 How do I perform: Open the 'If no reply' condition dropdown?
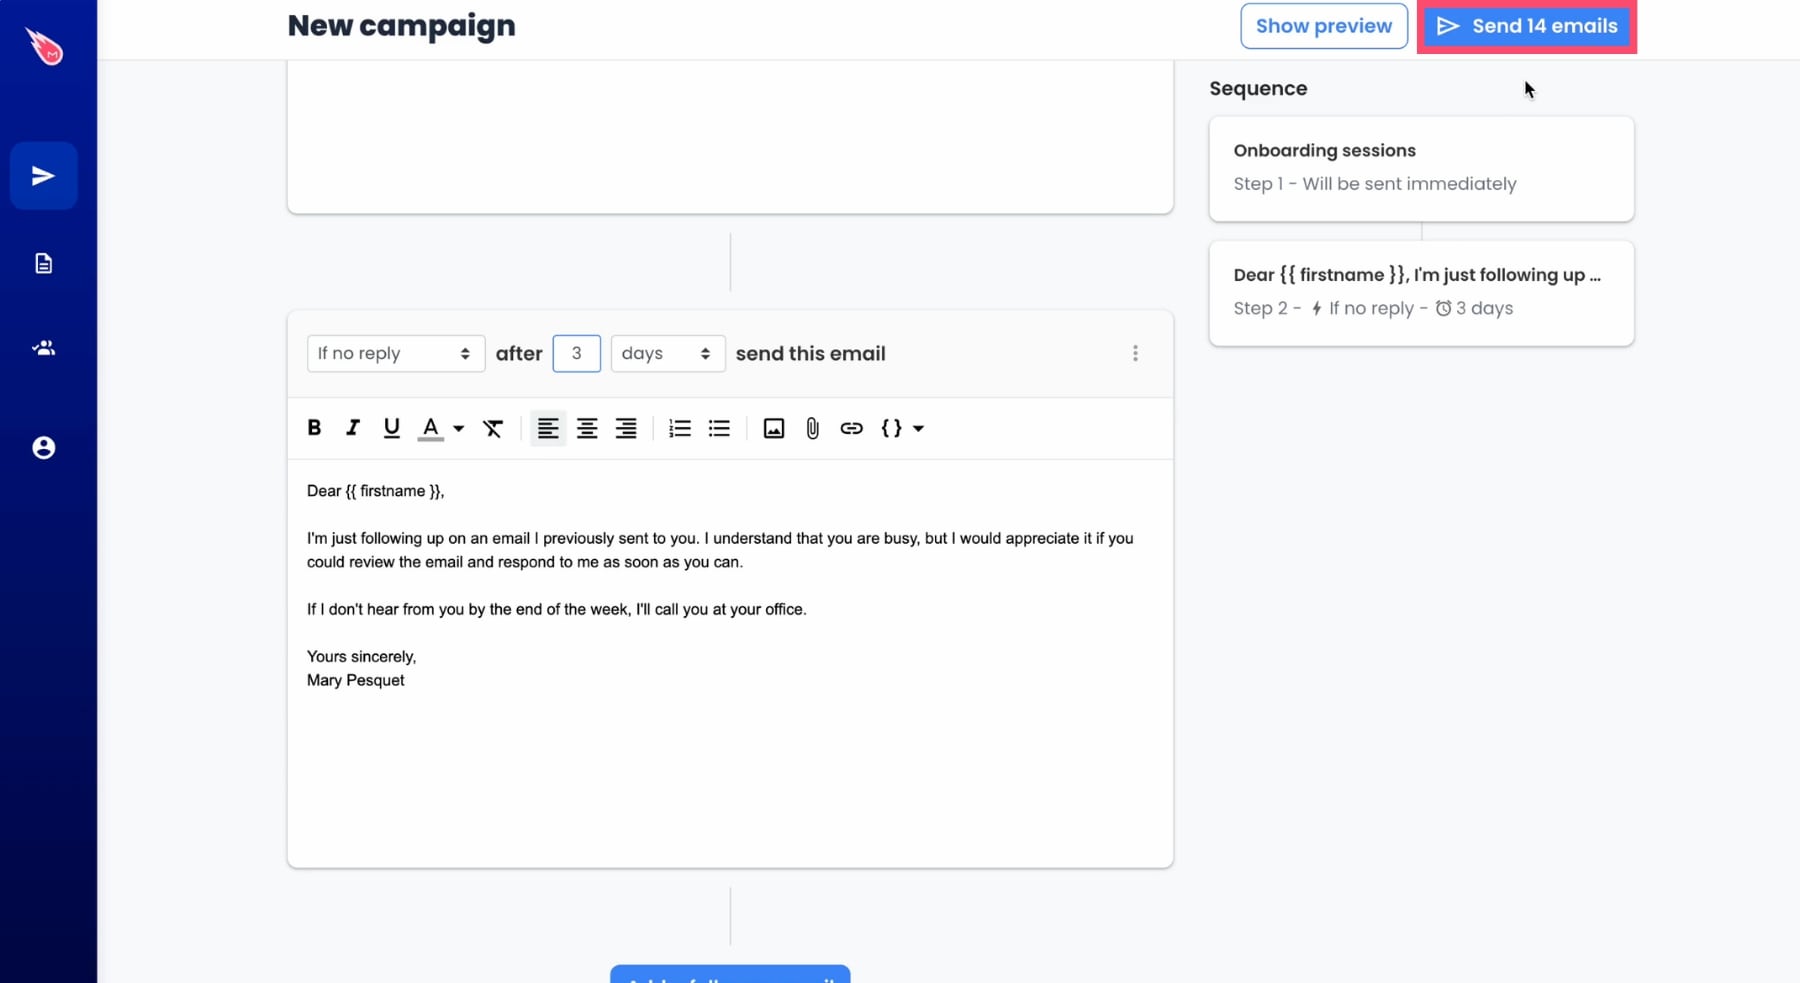point(395,353)
